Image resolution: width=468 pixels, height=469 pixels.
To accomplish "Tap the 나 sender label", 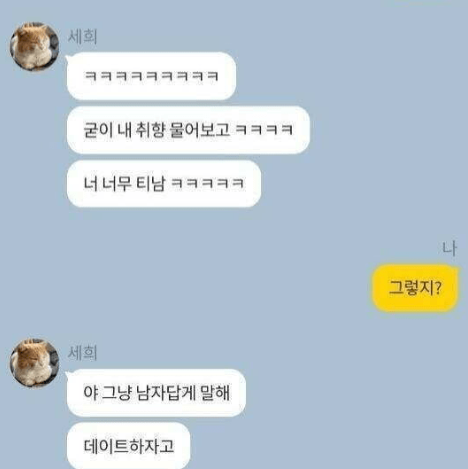I will [x=449, y=249].
